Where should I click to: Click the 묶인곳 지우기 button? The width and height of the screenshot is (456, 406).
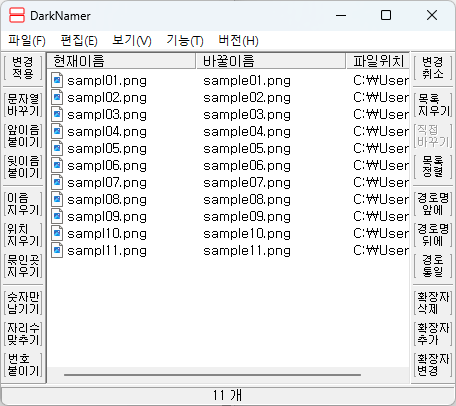pos(23,266)
